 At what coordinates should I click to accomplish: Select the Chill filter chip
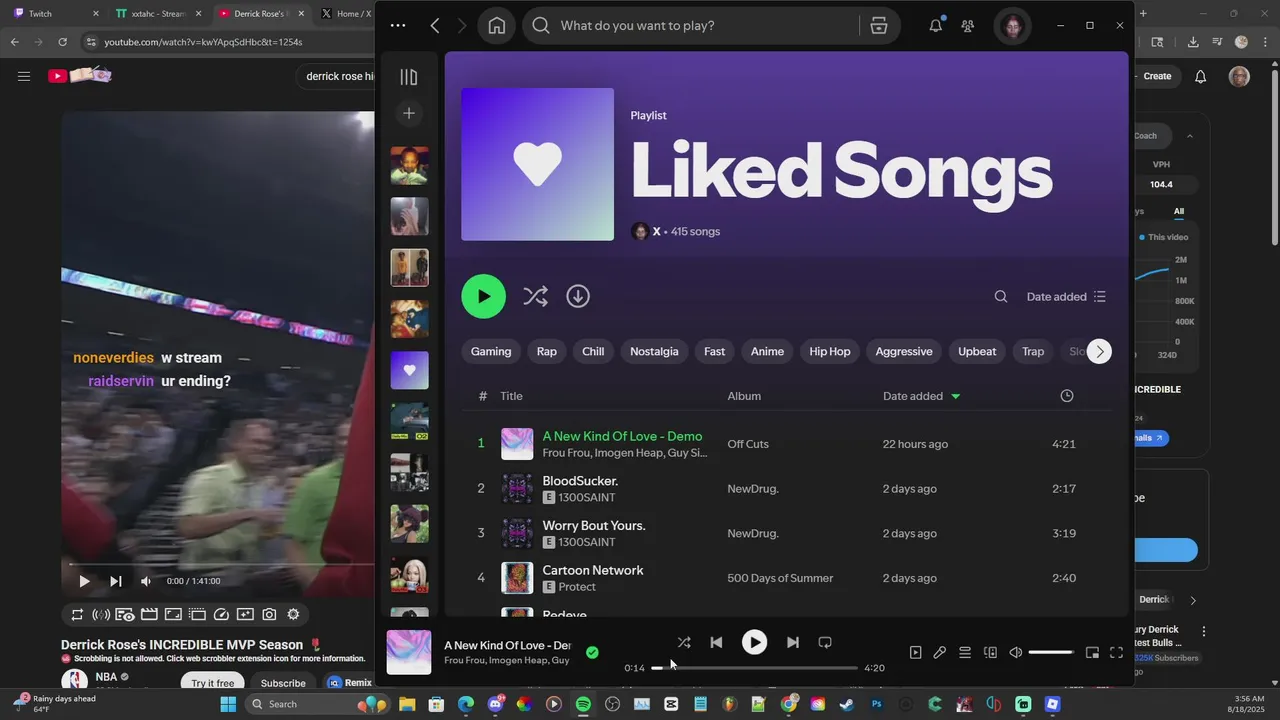pos(593,351)
